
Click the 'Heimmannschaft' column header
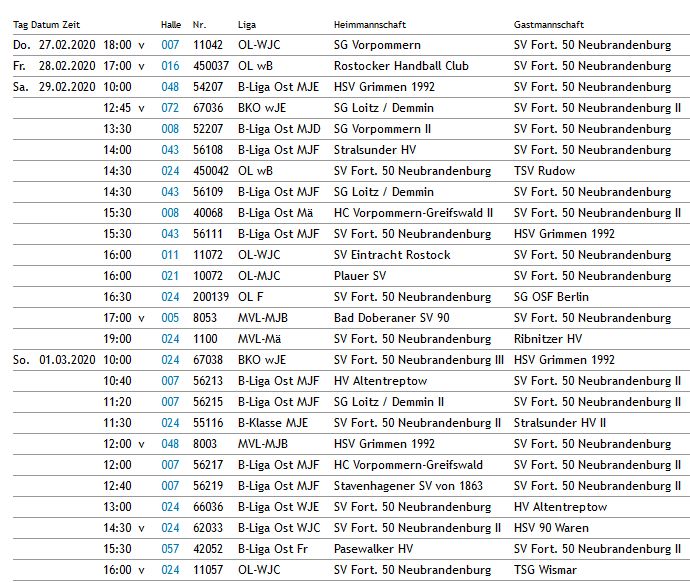click(x=370, y=25)
